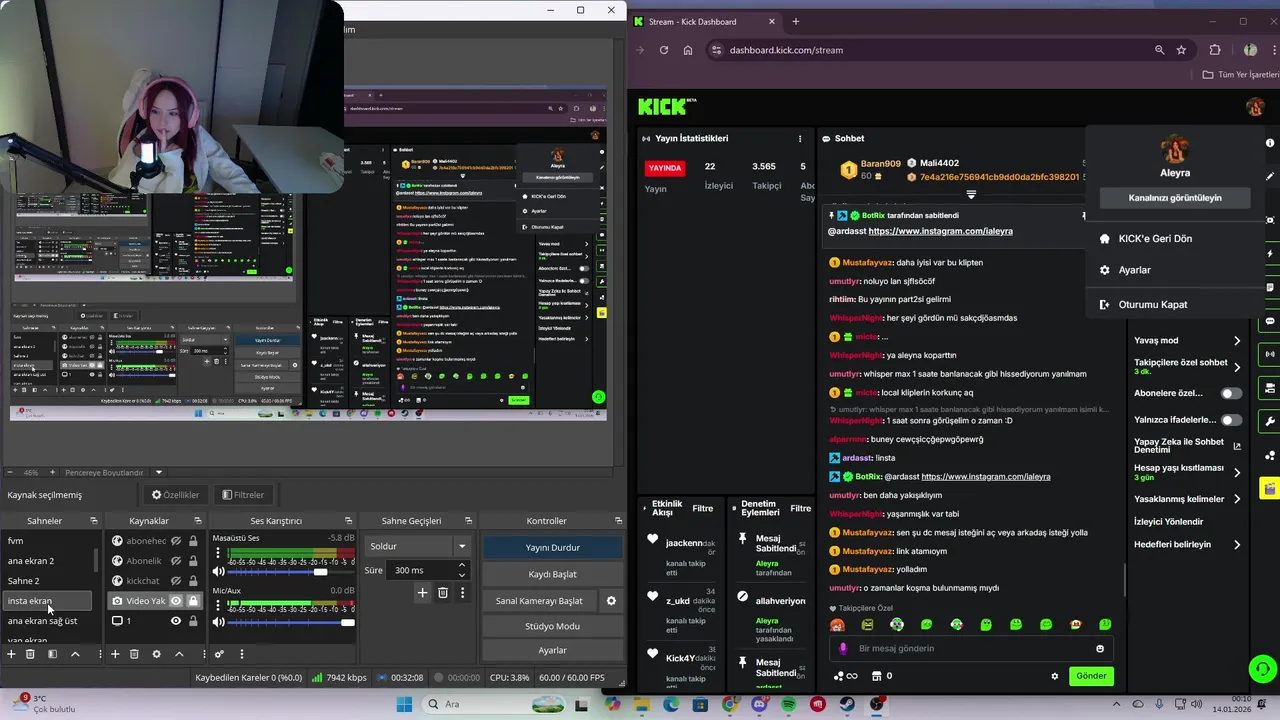1280x720 pixels.
Task: Open Spotify from Windows taskbar
Action: (789, 705)
